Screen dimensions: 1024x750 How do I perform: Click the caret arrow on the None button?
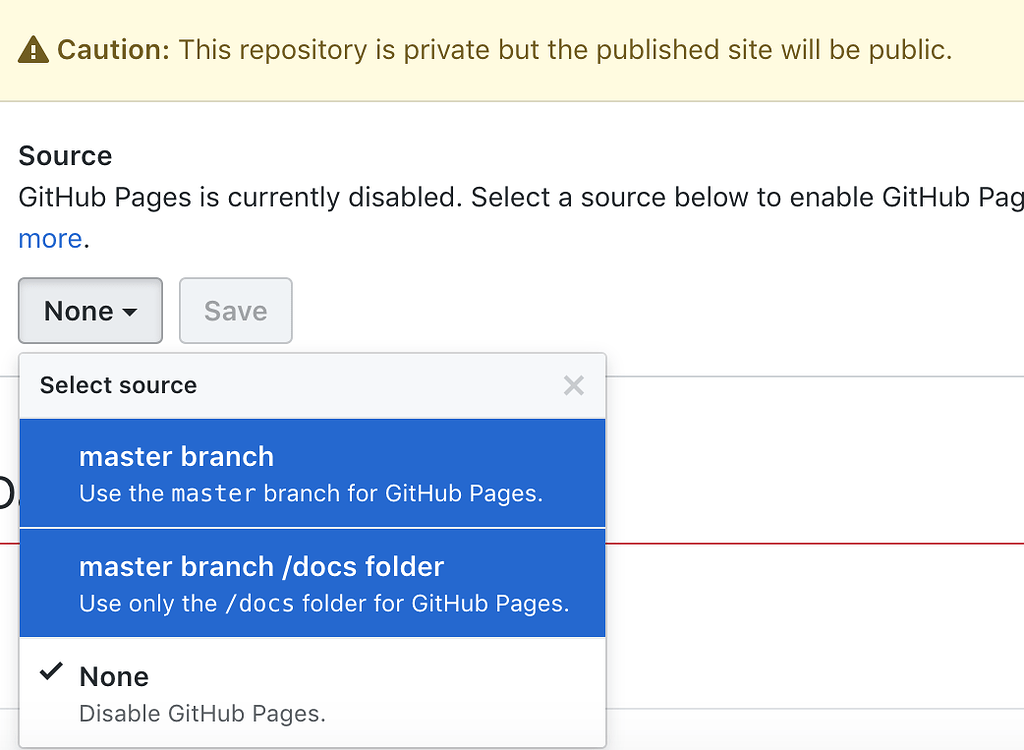coord(128,311)
